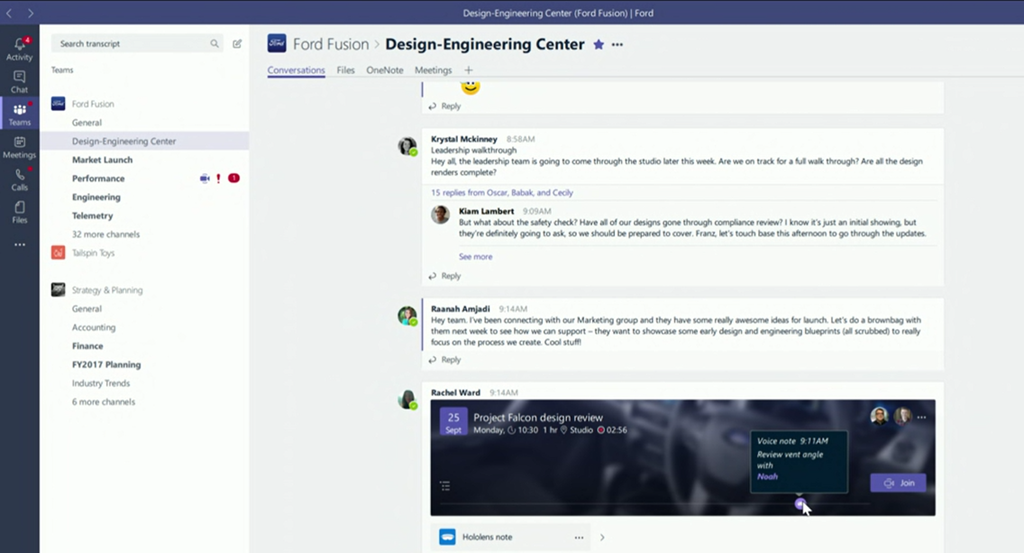Expand the 15 replies from Oscar, Babak, Cecily
The width and height of the screenshot is (1024, 553).
(502, 193)
